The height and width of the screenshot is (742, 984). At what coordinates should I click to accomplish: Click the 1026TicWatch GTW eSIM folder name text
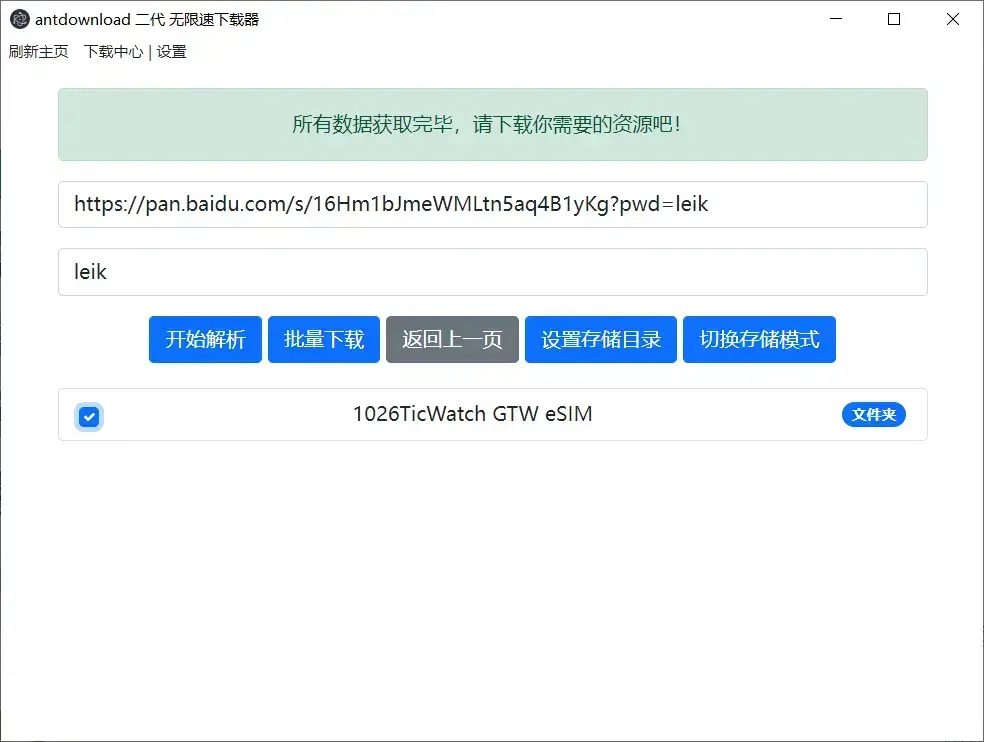(x=473, y=413)
